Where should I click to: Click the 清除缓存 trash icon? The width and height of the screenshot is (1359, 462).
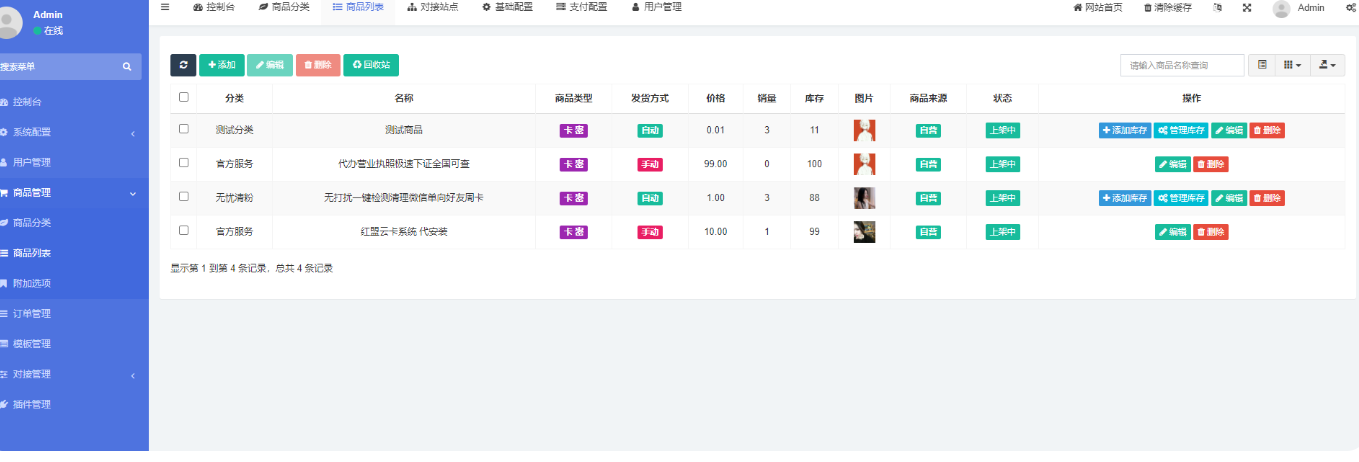coord(1148,8)
